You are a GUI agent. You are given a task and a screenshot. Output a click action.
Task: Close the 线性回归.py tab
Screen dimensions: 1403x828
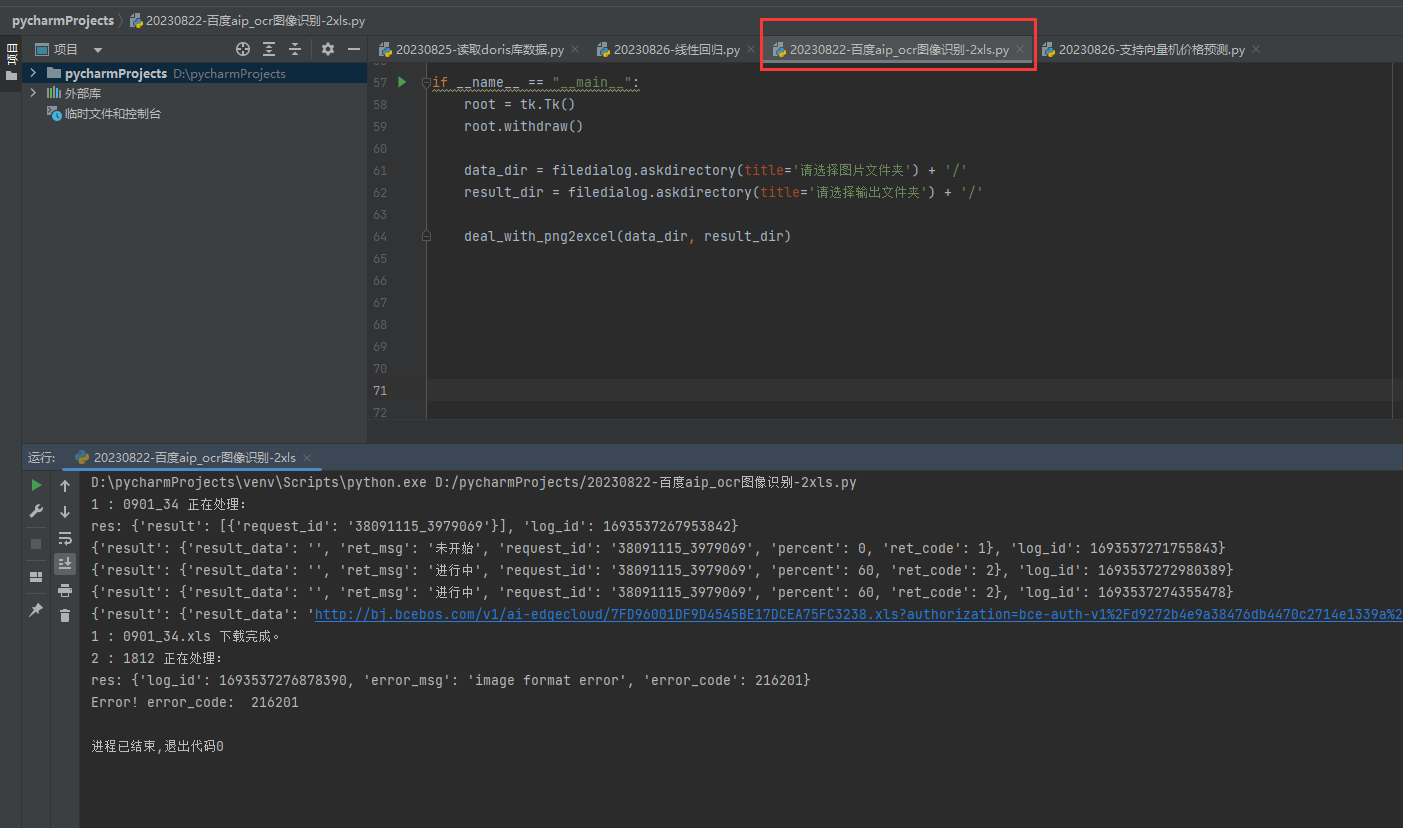pos(751,49)
